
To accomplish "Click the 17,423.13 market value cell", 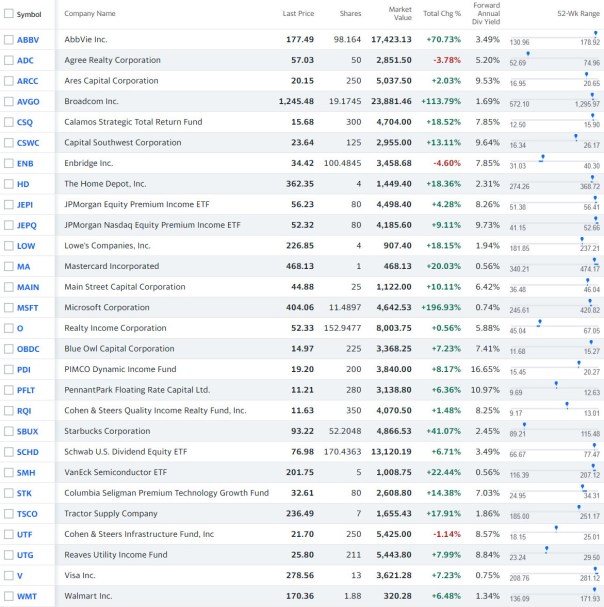I will tap(391, 39).
